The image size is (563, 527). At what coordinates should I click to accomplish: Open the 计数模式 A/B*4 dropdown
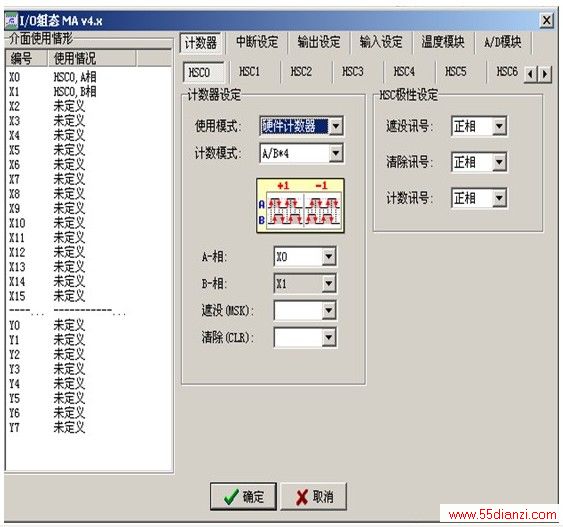click(x=336, y=154)
